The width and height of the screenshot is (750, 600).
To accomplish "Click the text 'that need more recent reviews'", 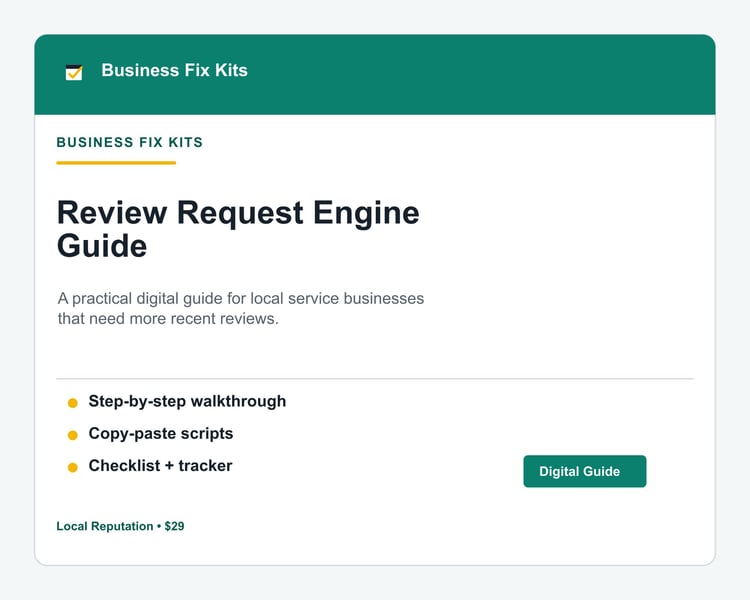I will 167,319.
